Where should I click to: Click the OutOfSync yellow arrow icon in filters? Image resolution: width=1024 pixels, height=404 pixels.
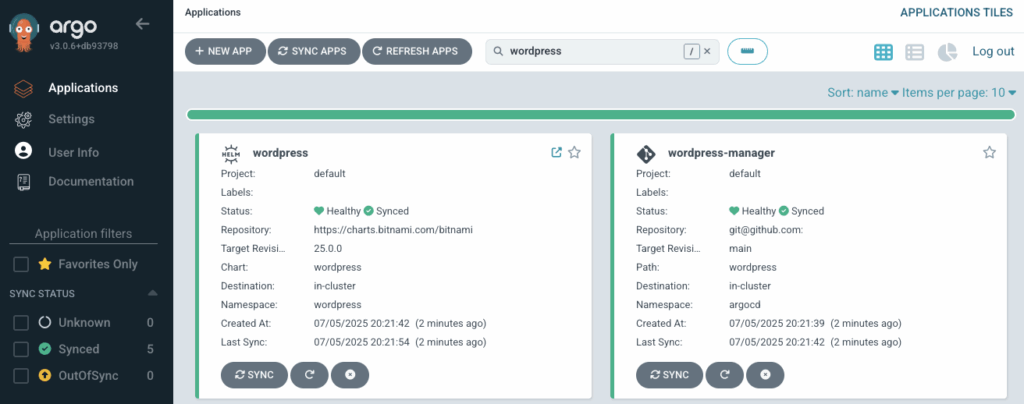(x=45, y=376)
